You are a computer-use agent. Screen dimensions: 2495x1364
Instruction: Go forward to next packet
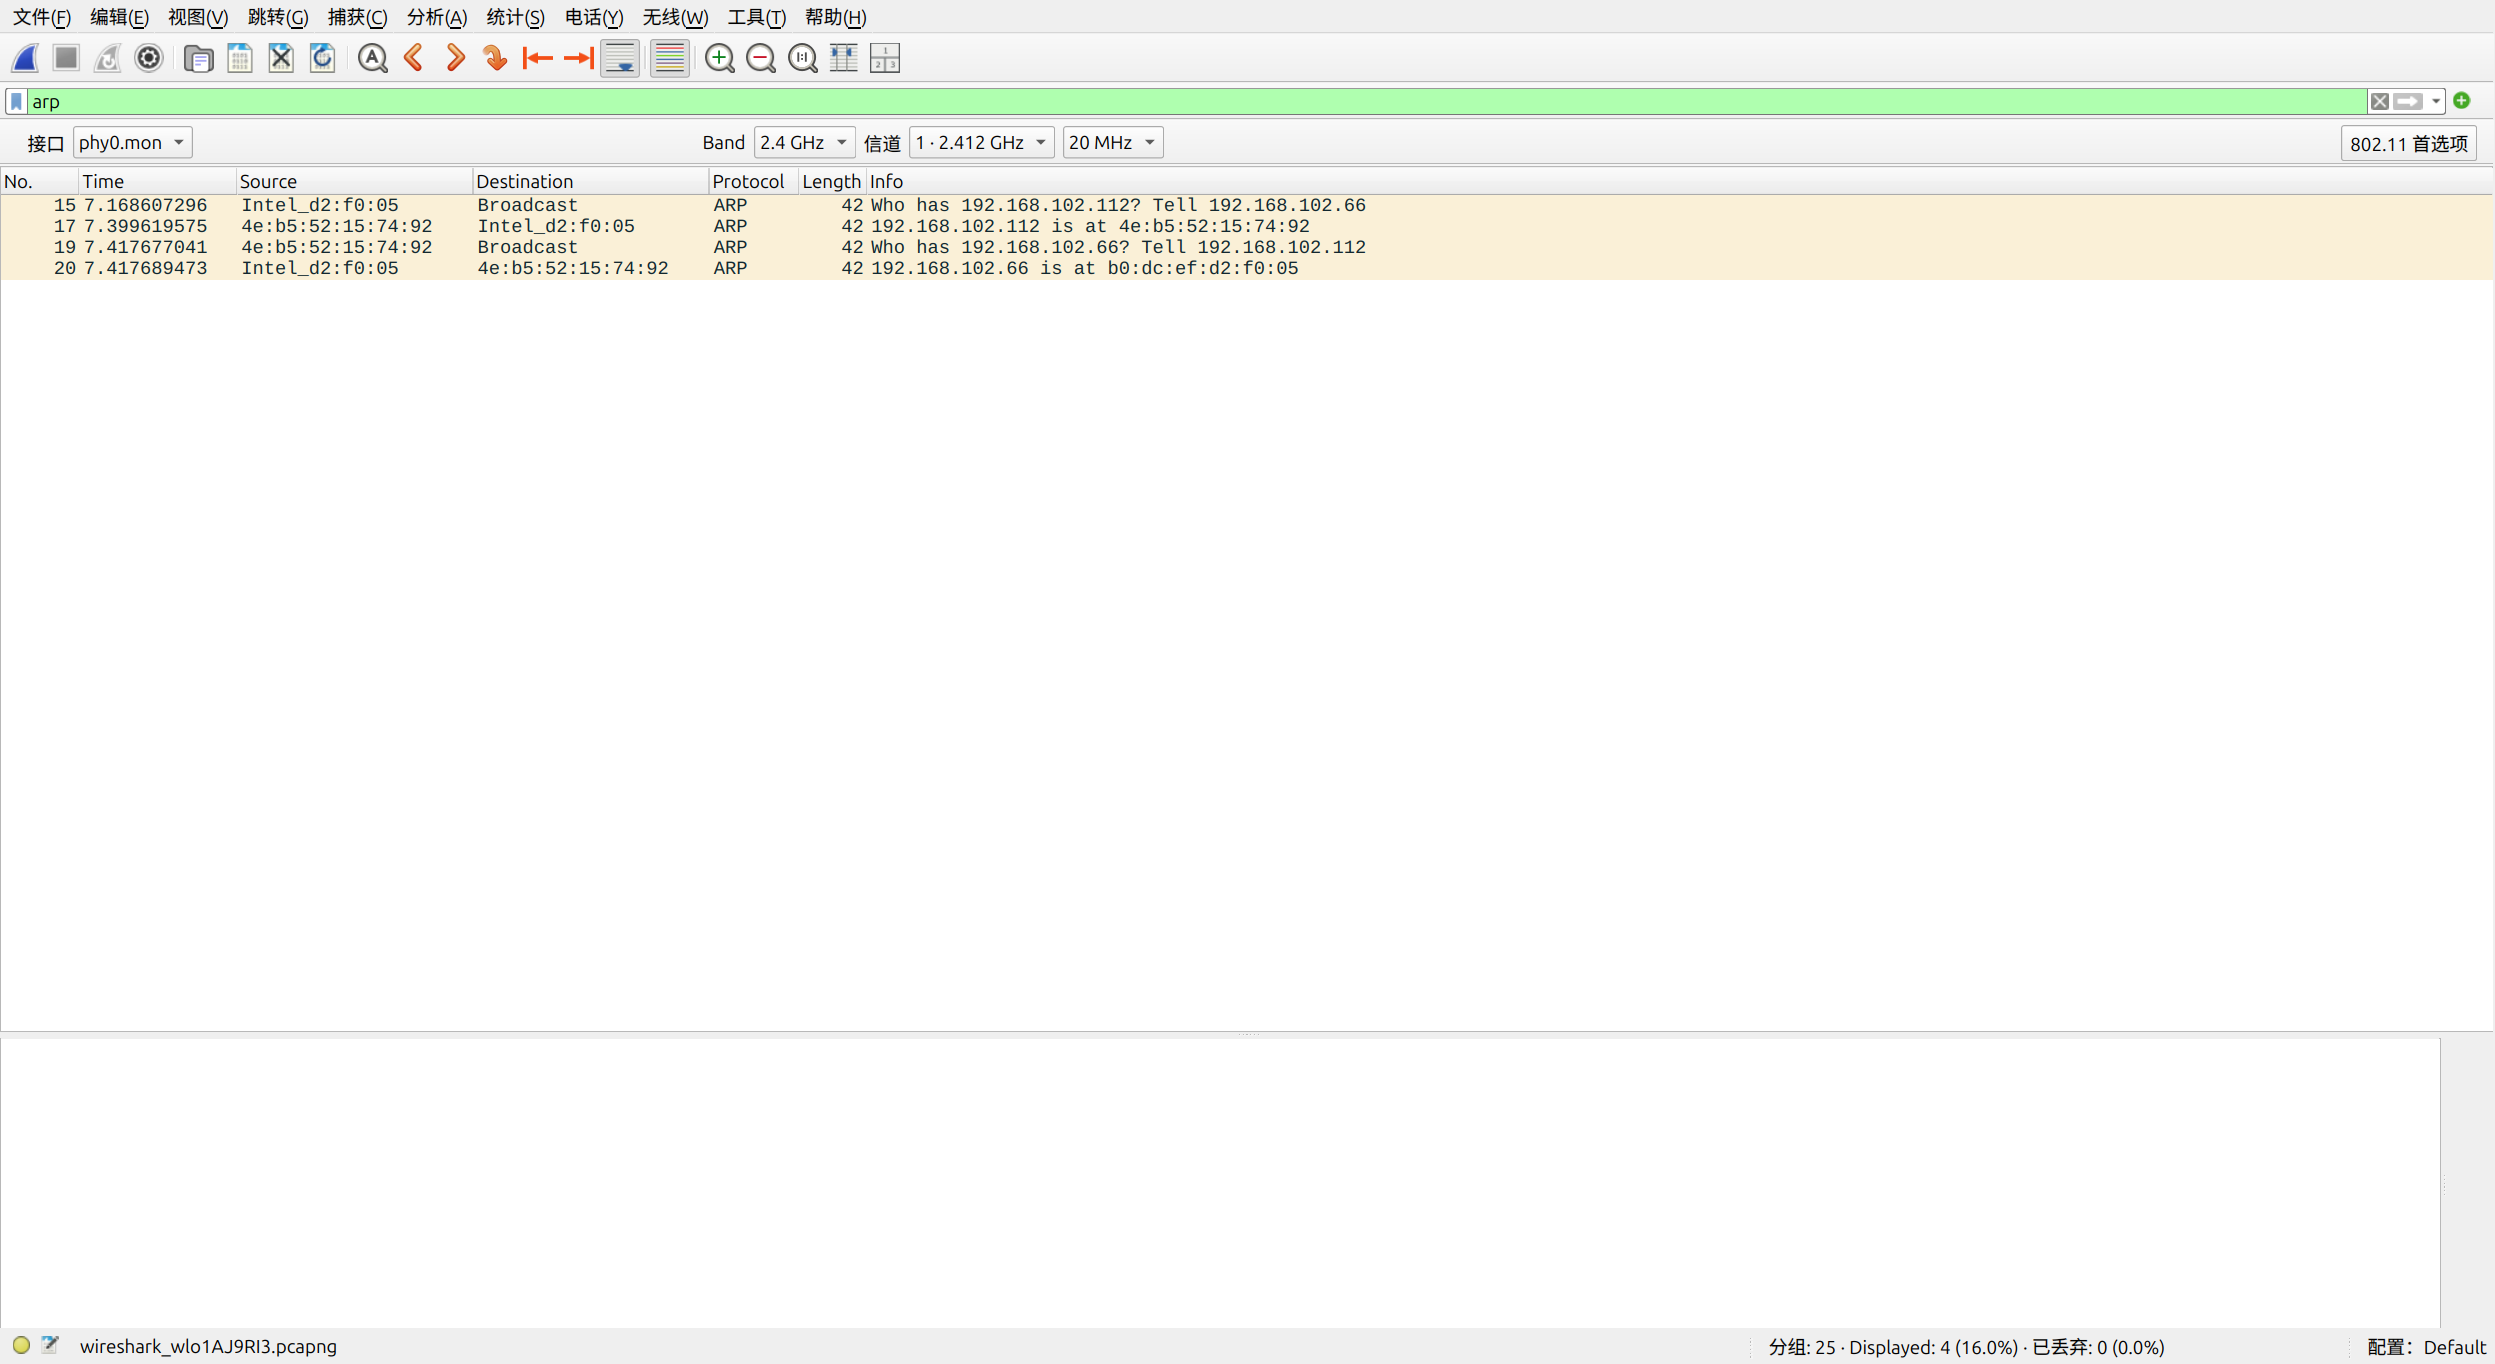point(455,58)
